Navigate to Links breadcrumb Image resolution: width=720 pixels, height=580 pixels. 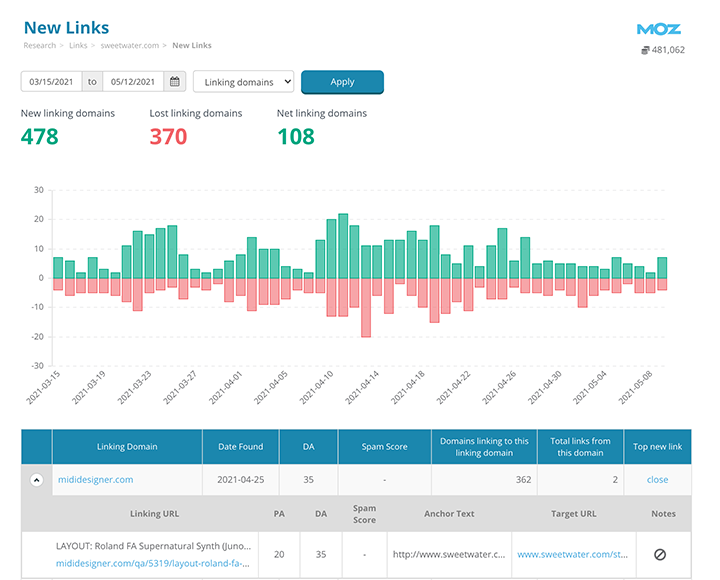point(78,45)
